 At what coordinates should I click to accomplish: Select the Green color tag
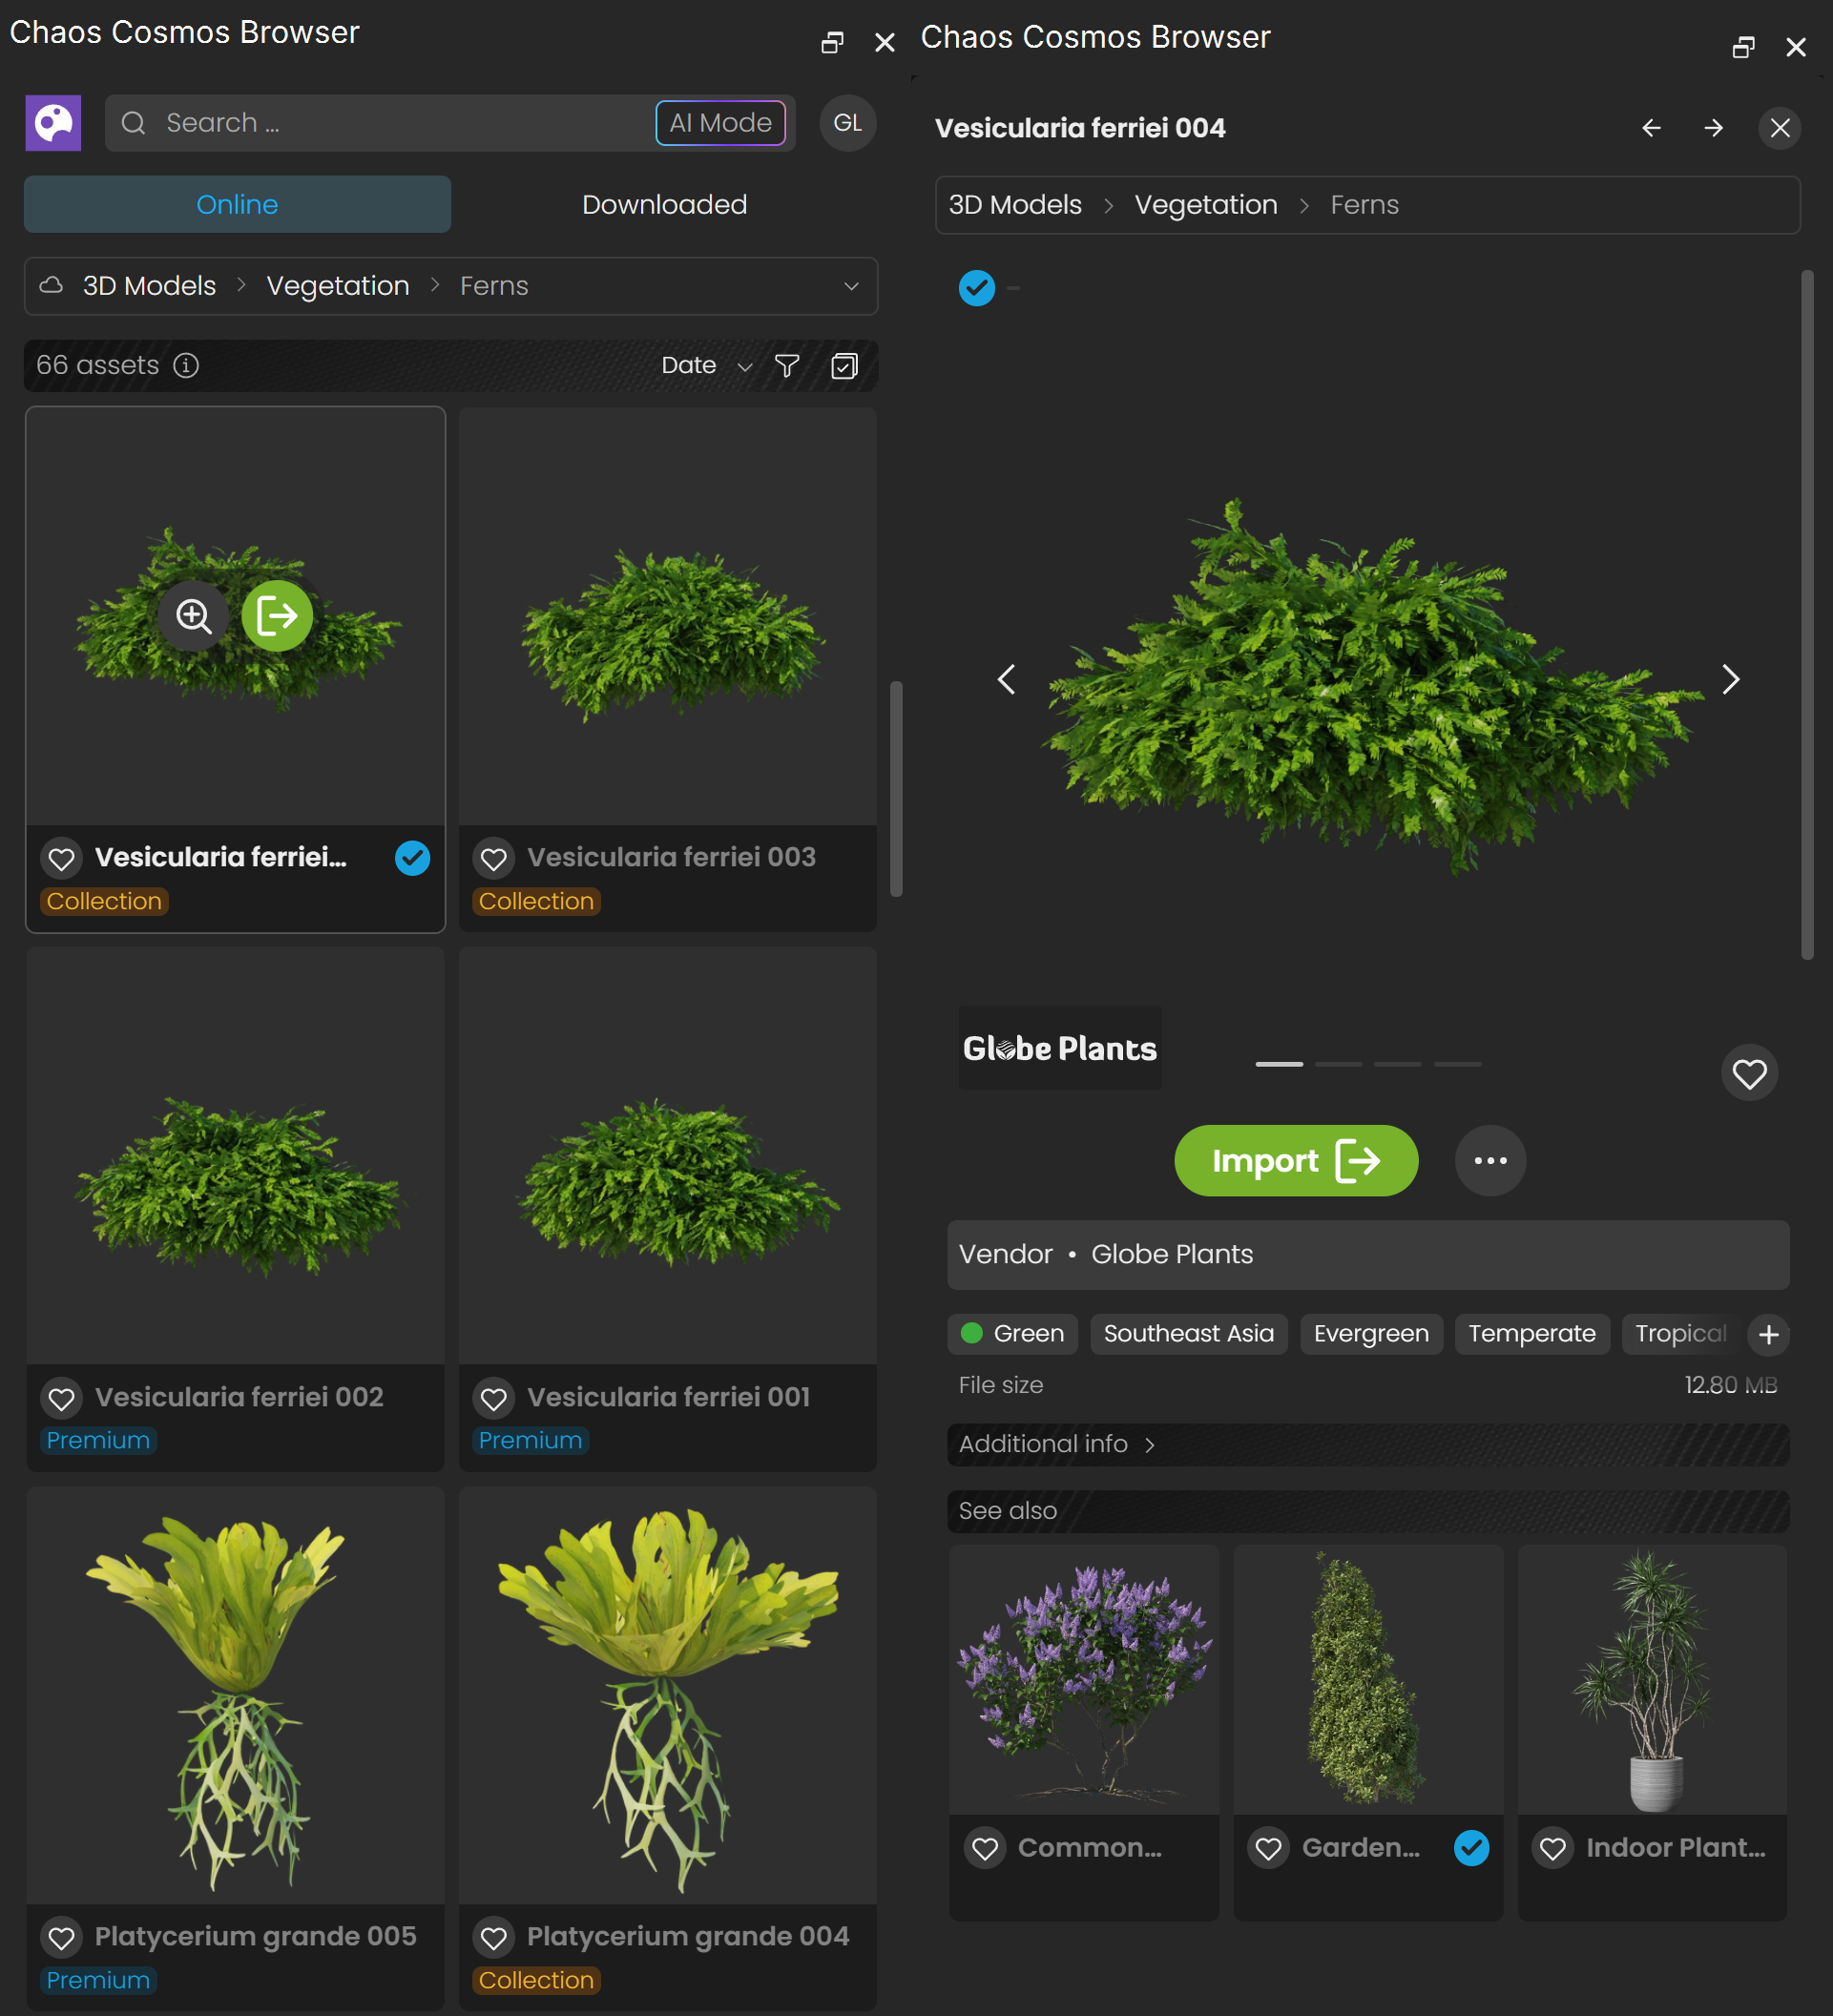click(x=1012, y=1335)
